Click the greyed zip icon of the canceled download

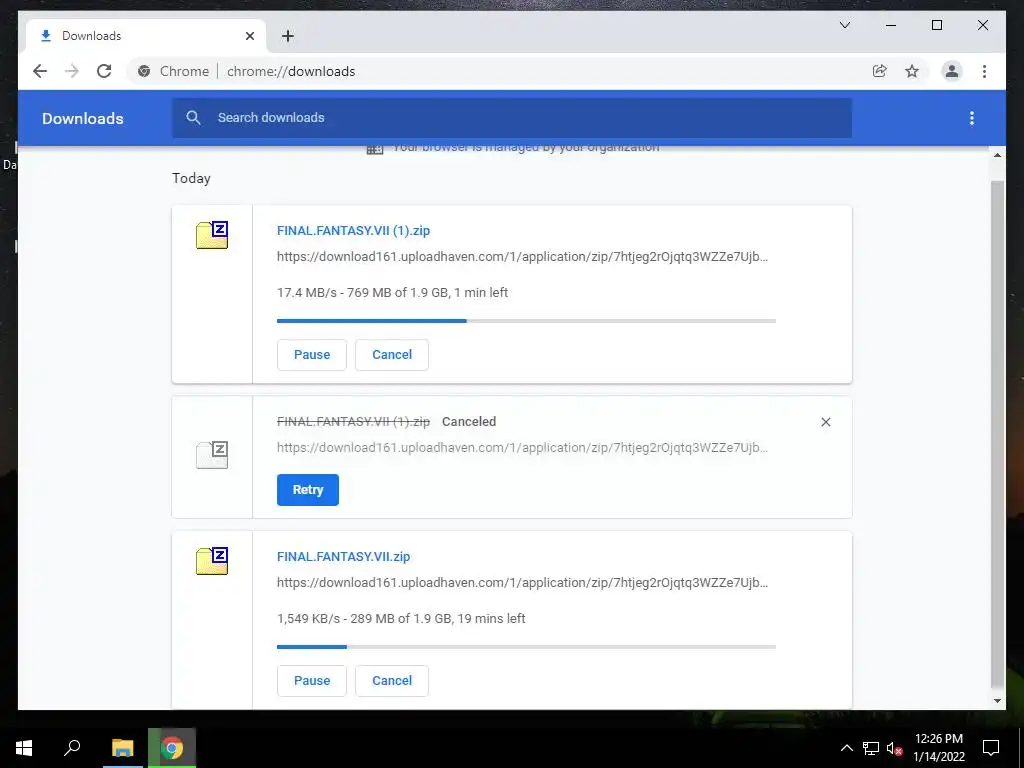[x=212, y=455]
